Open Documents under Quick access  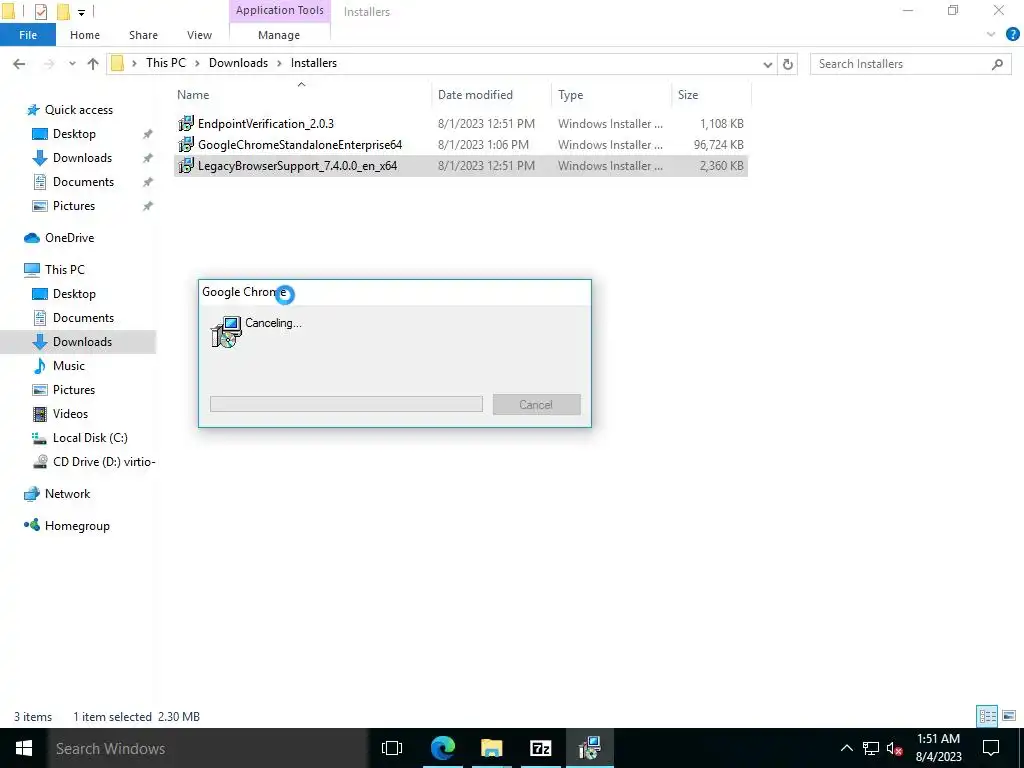83,182
